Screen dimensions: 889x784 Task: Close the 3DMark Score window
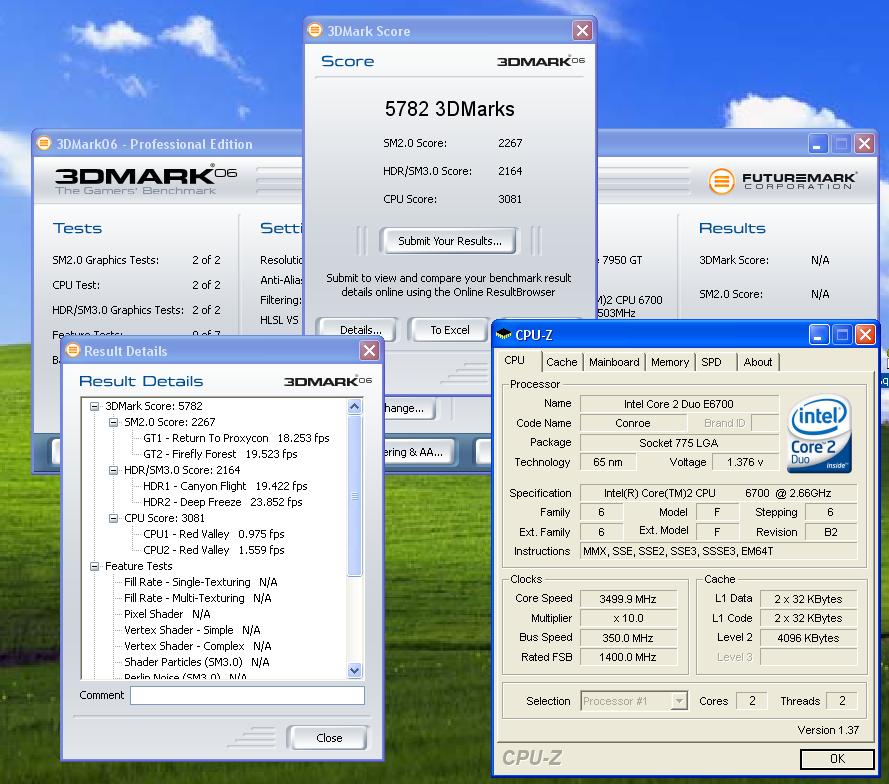click(x=582, y=30)
